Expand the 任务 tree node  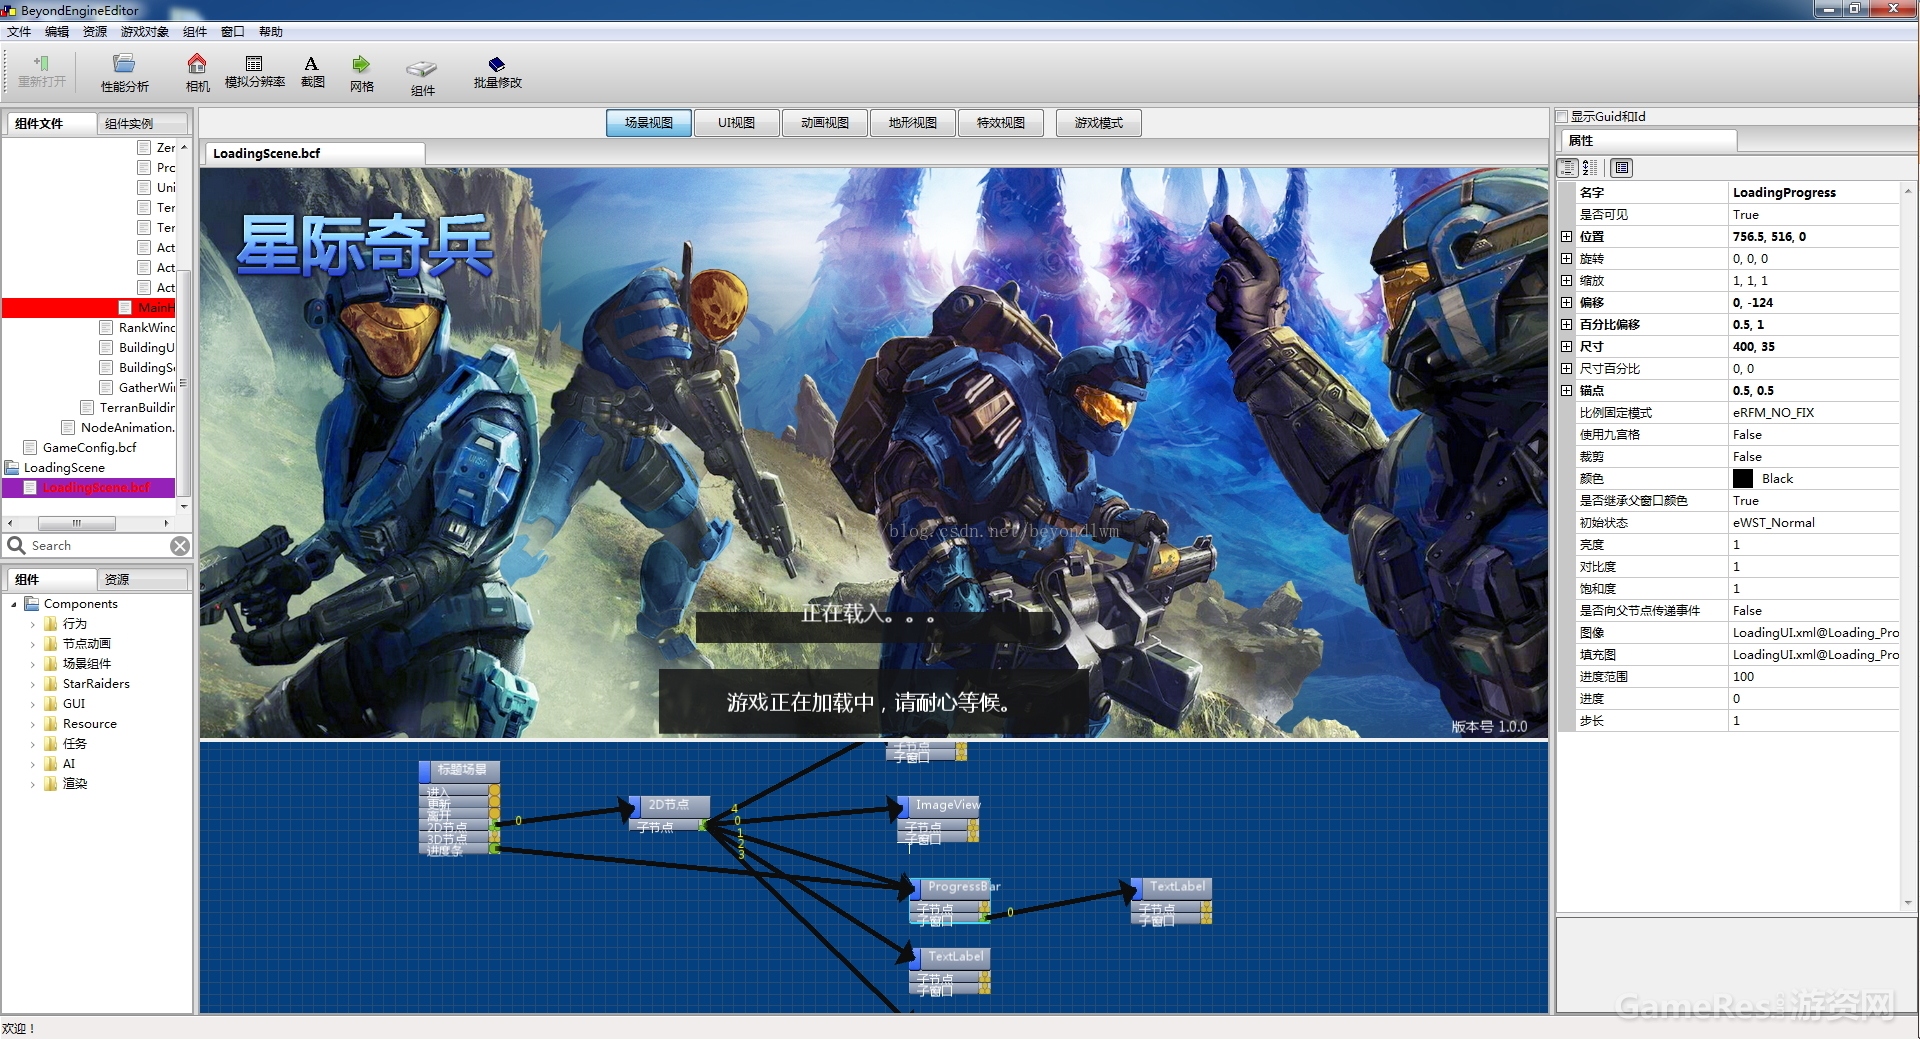click(x=32, y=744)
